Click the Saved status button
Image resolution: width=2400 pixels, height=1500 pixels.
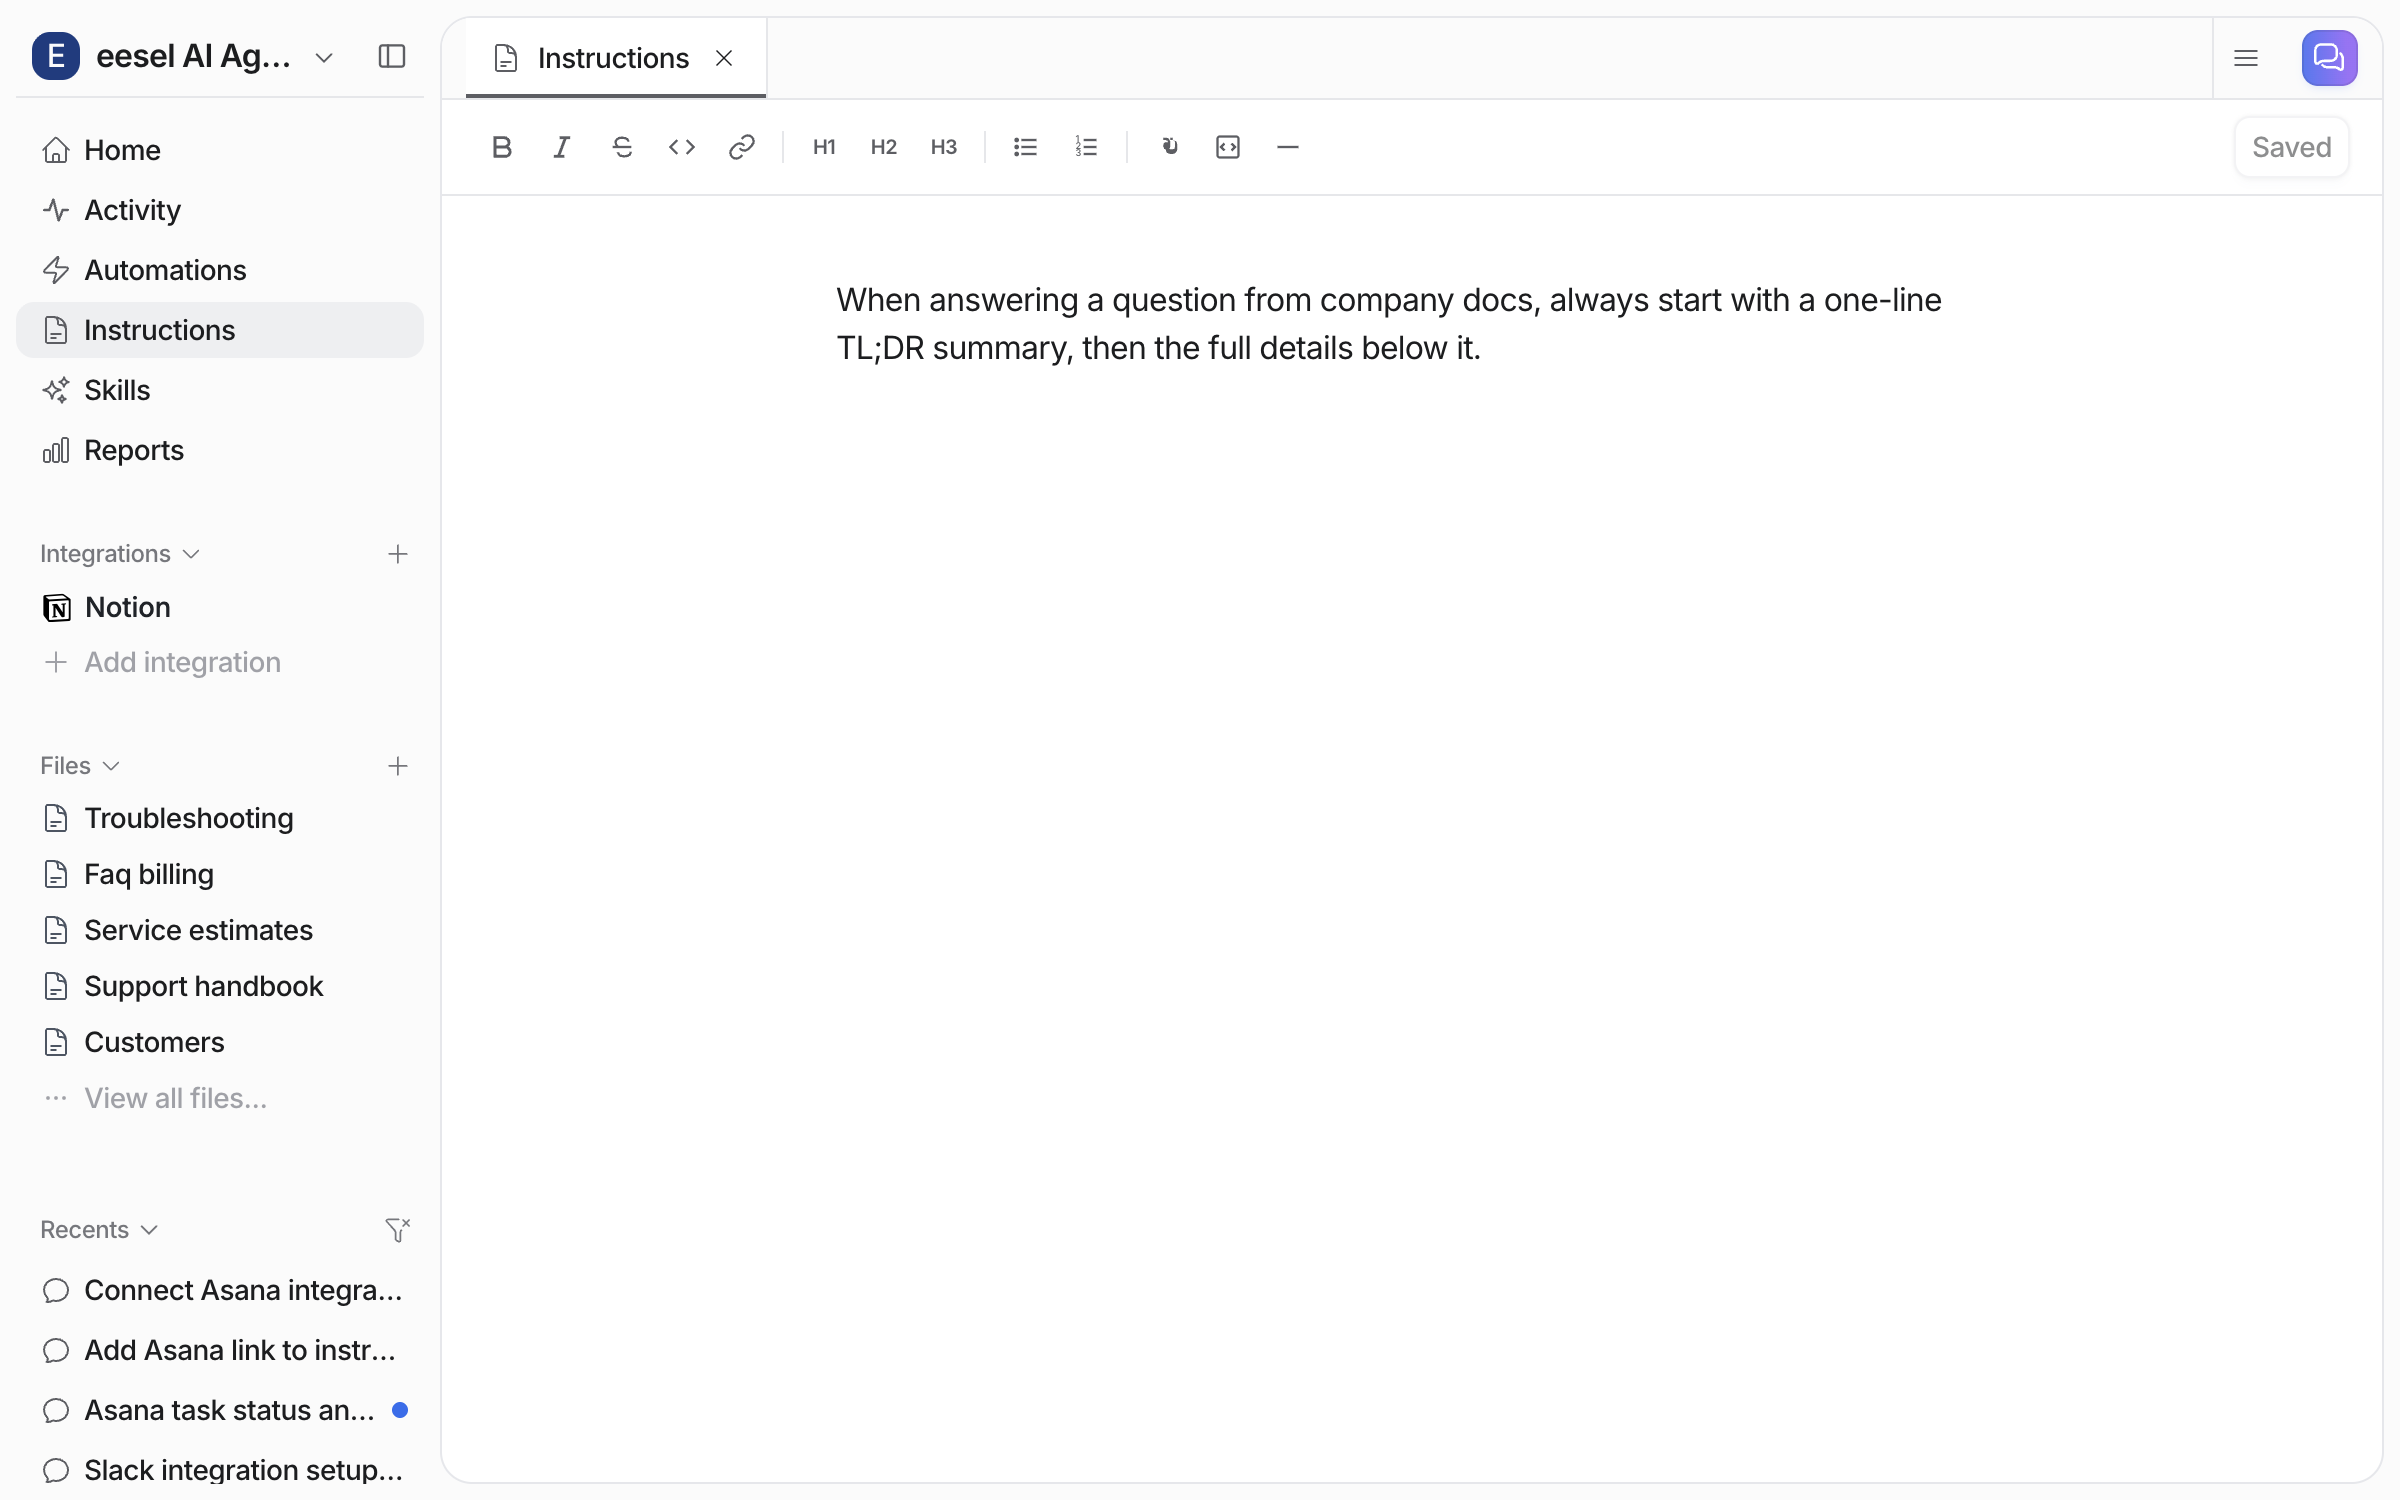2291,147
